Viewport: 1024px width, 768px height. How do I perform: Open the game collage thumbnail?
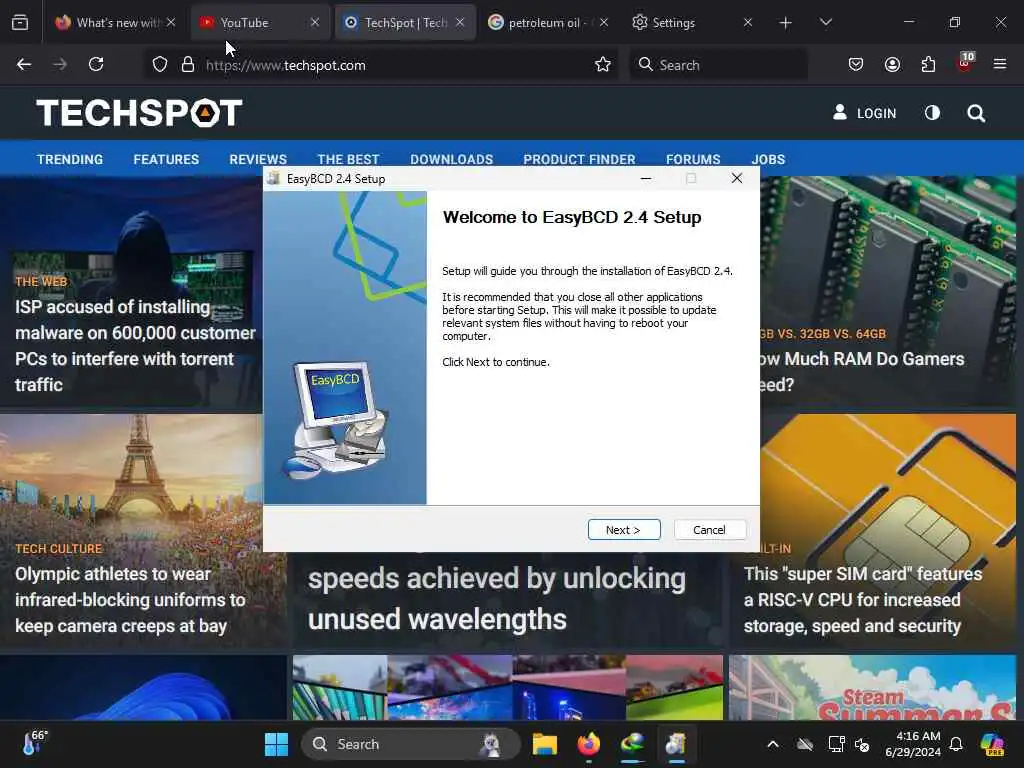[508, 688]
